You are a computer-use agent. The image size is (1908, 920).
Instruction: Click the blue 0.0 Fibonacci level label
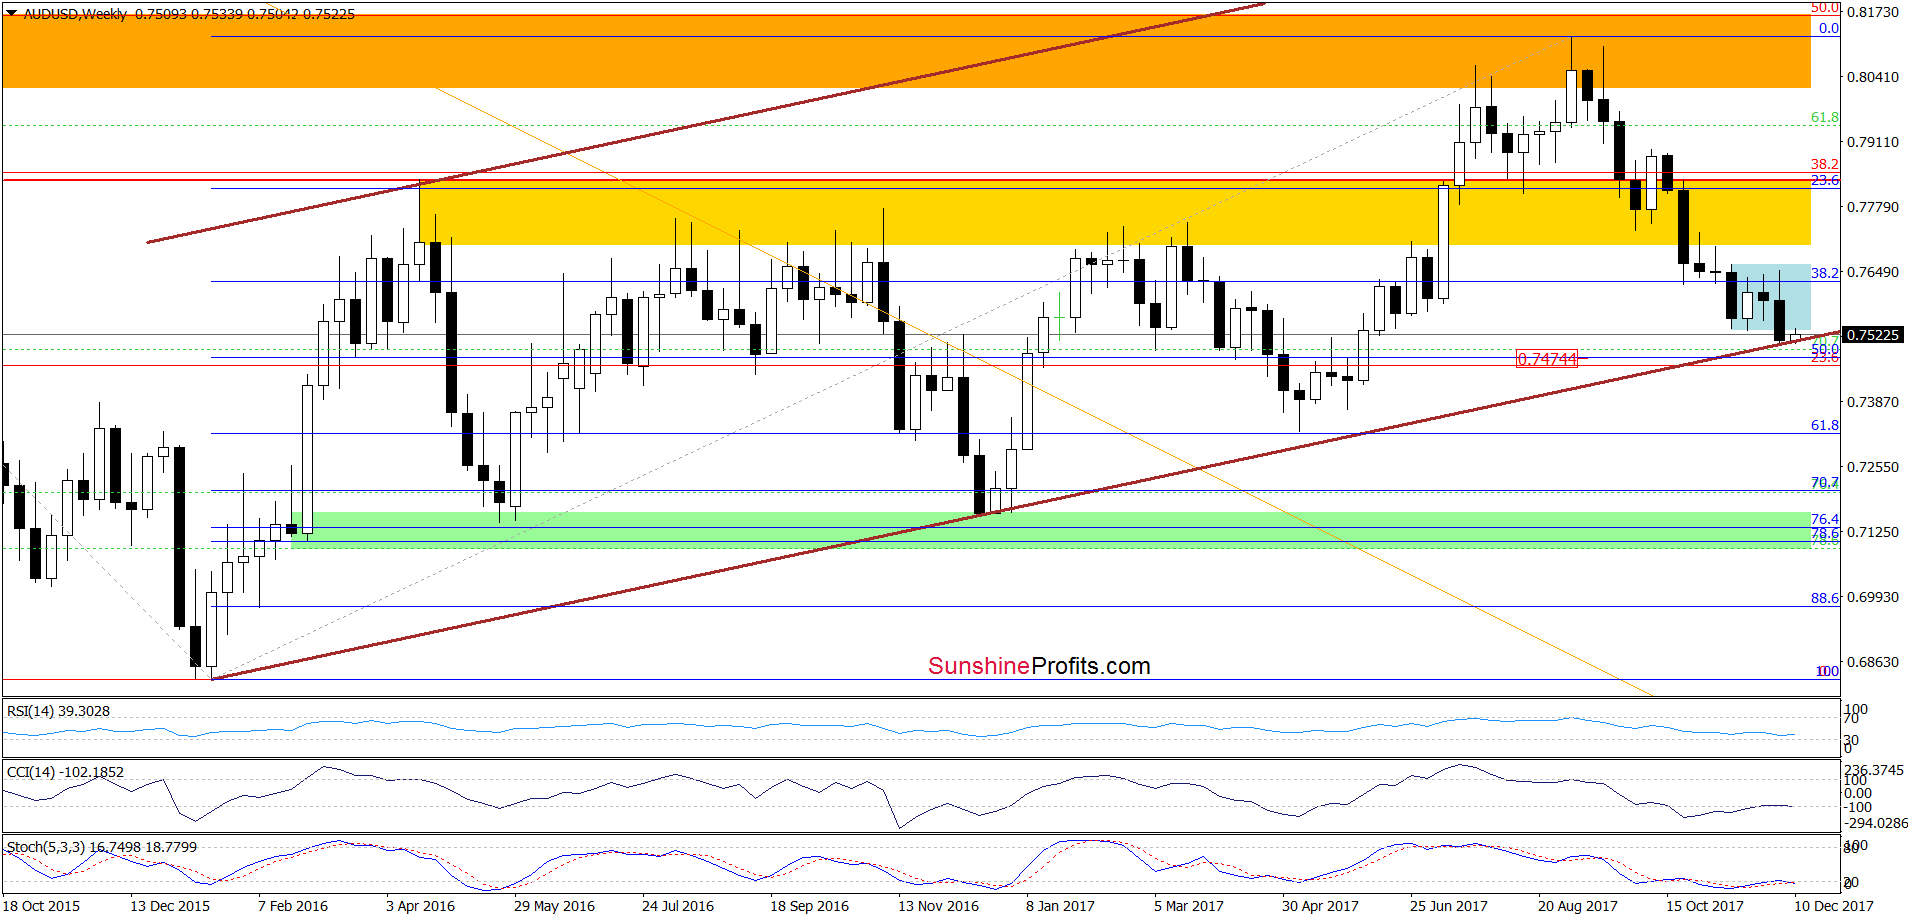(x=1828, y=28)
